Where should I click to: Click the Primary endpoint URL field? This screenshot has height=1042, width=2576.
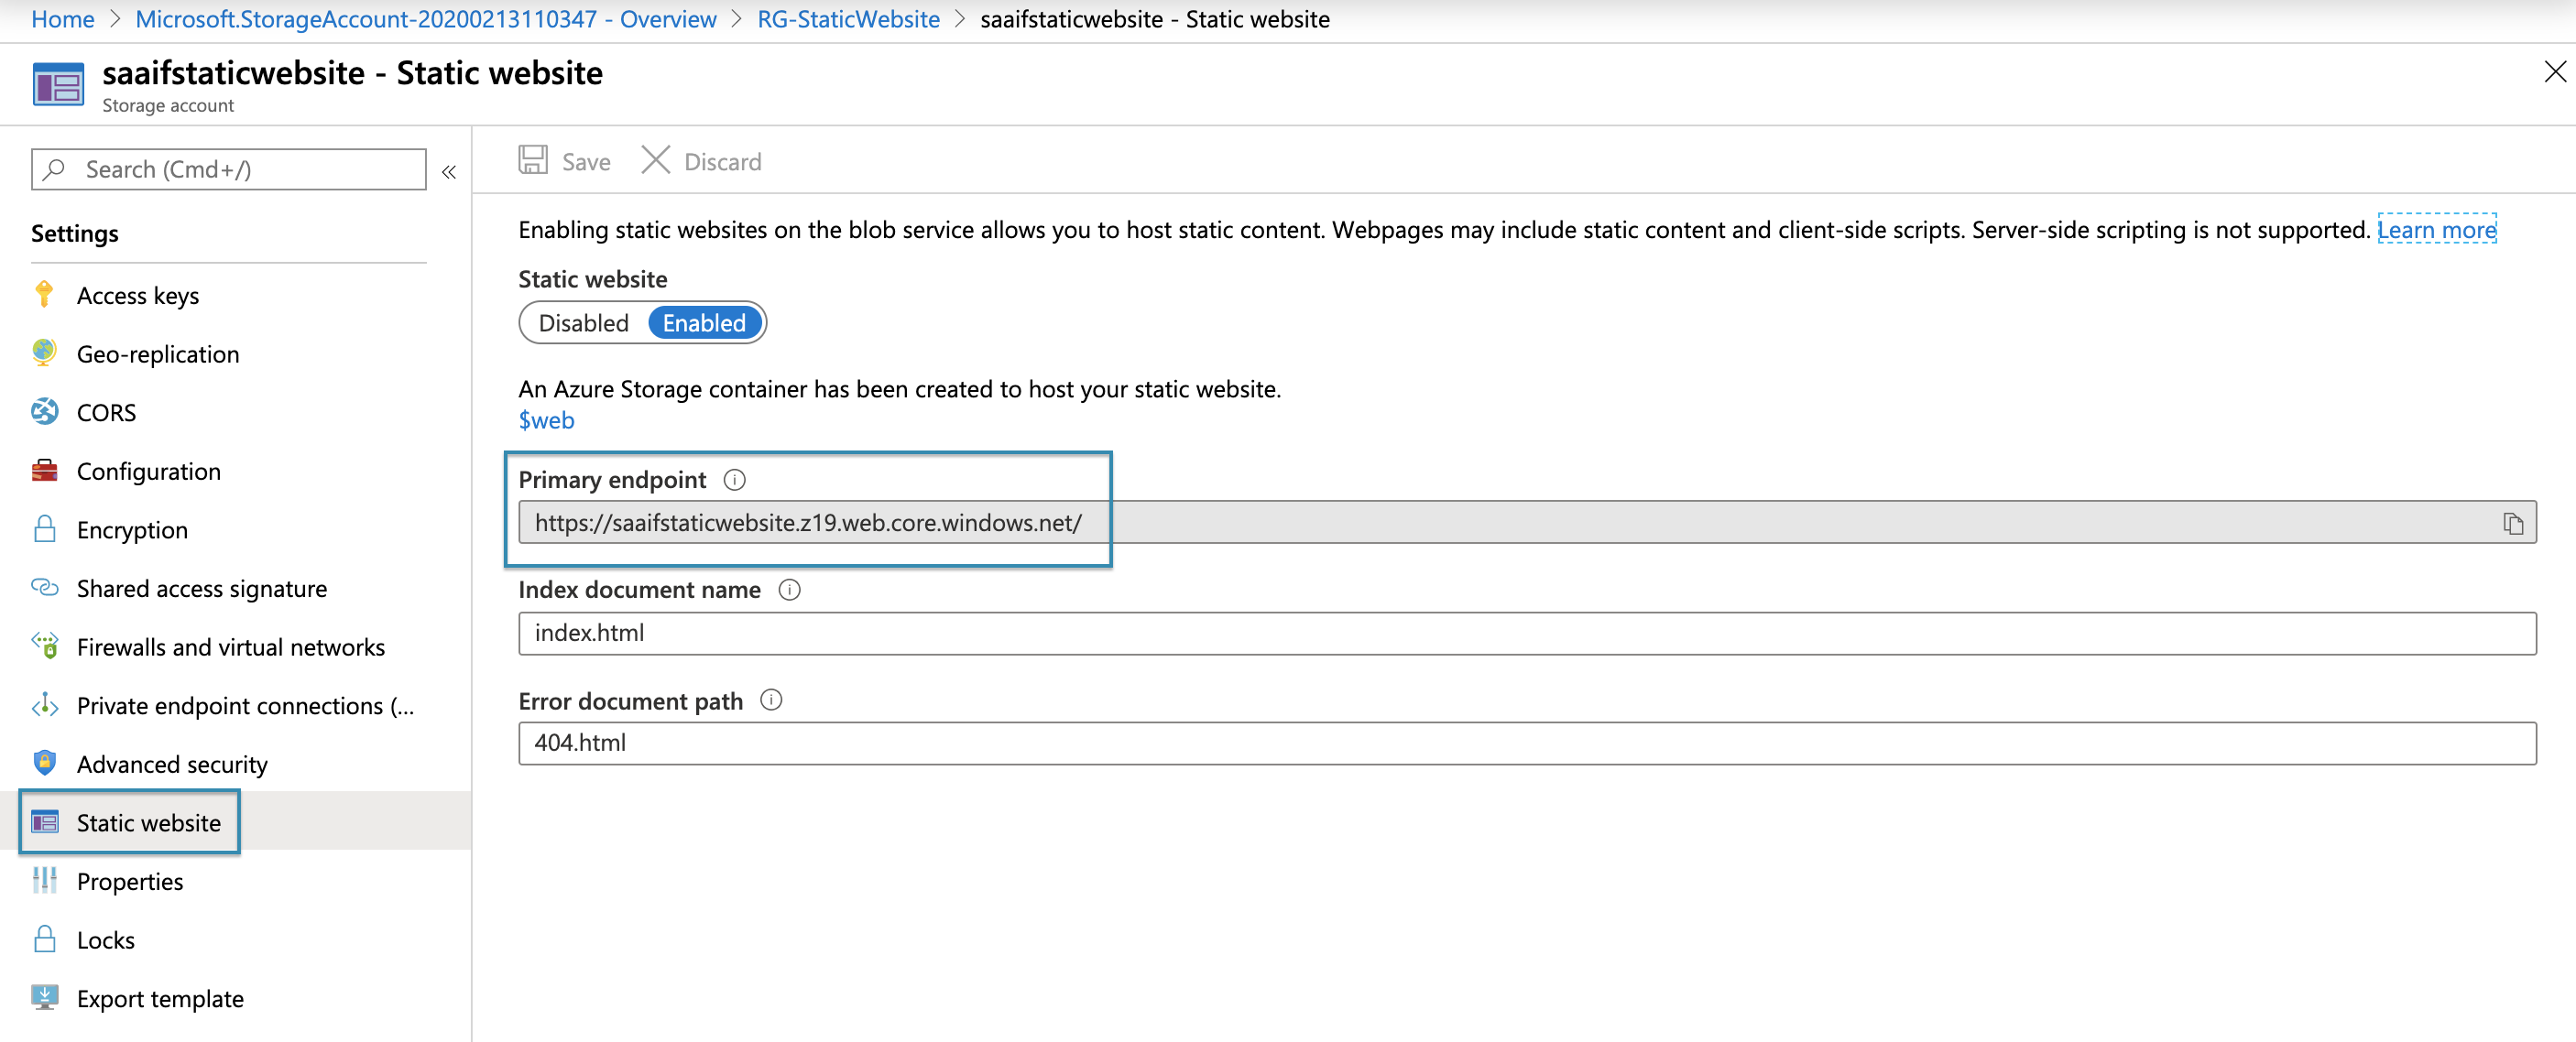(x=1527, y=522)
